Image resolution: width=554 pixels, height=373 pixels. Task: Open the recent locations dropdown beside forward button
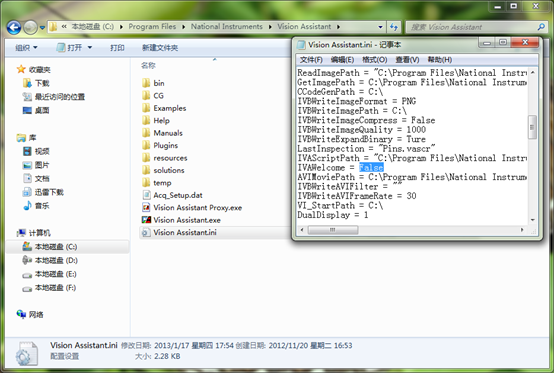pyautogui.click(x=42, y=27)
